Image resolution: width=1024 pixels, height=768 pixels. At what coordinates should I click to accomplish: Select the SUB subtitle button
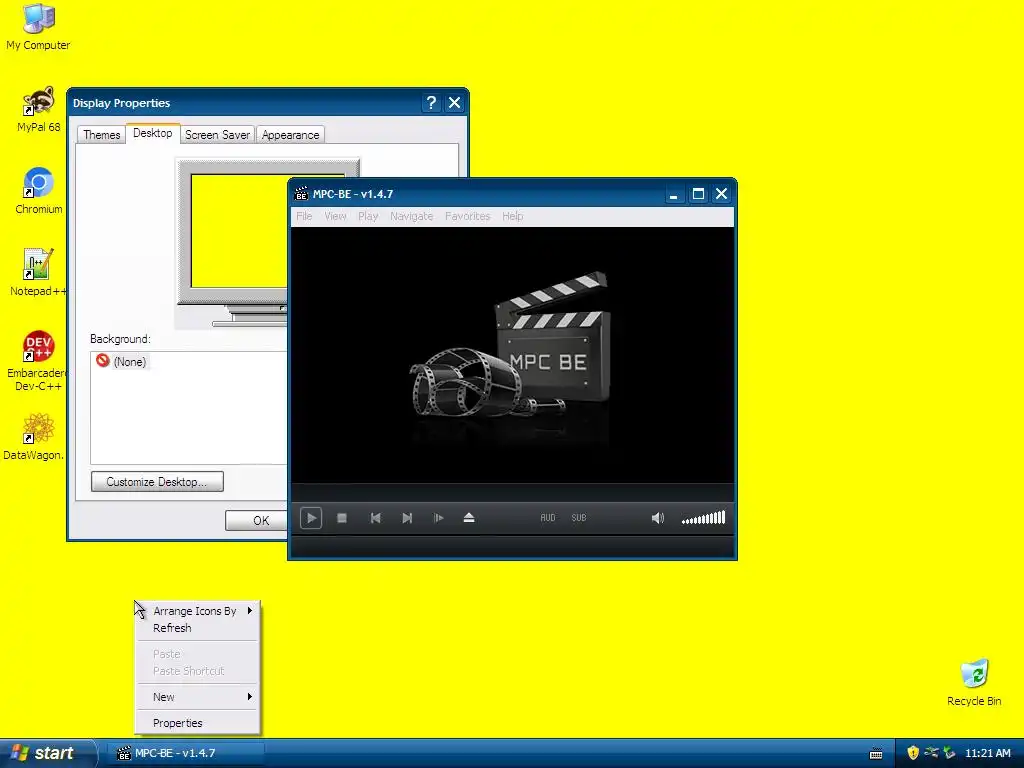579,518
